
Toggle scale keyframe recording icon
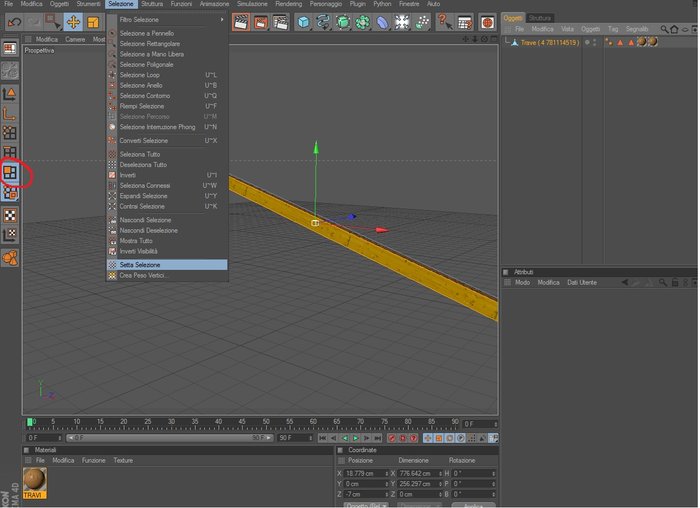click(x=438, y=438)
